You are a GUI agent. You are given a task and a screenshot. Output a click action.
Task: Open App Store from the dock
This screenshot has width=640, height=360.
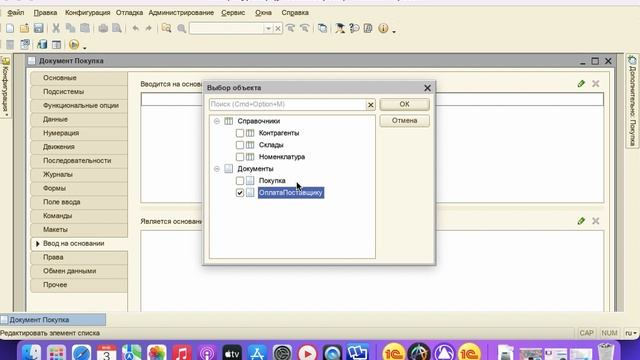point(257,352)
